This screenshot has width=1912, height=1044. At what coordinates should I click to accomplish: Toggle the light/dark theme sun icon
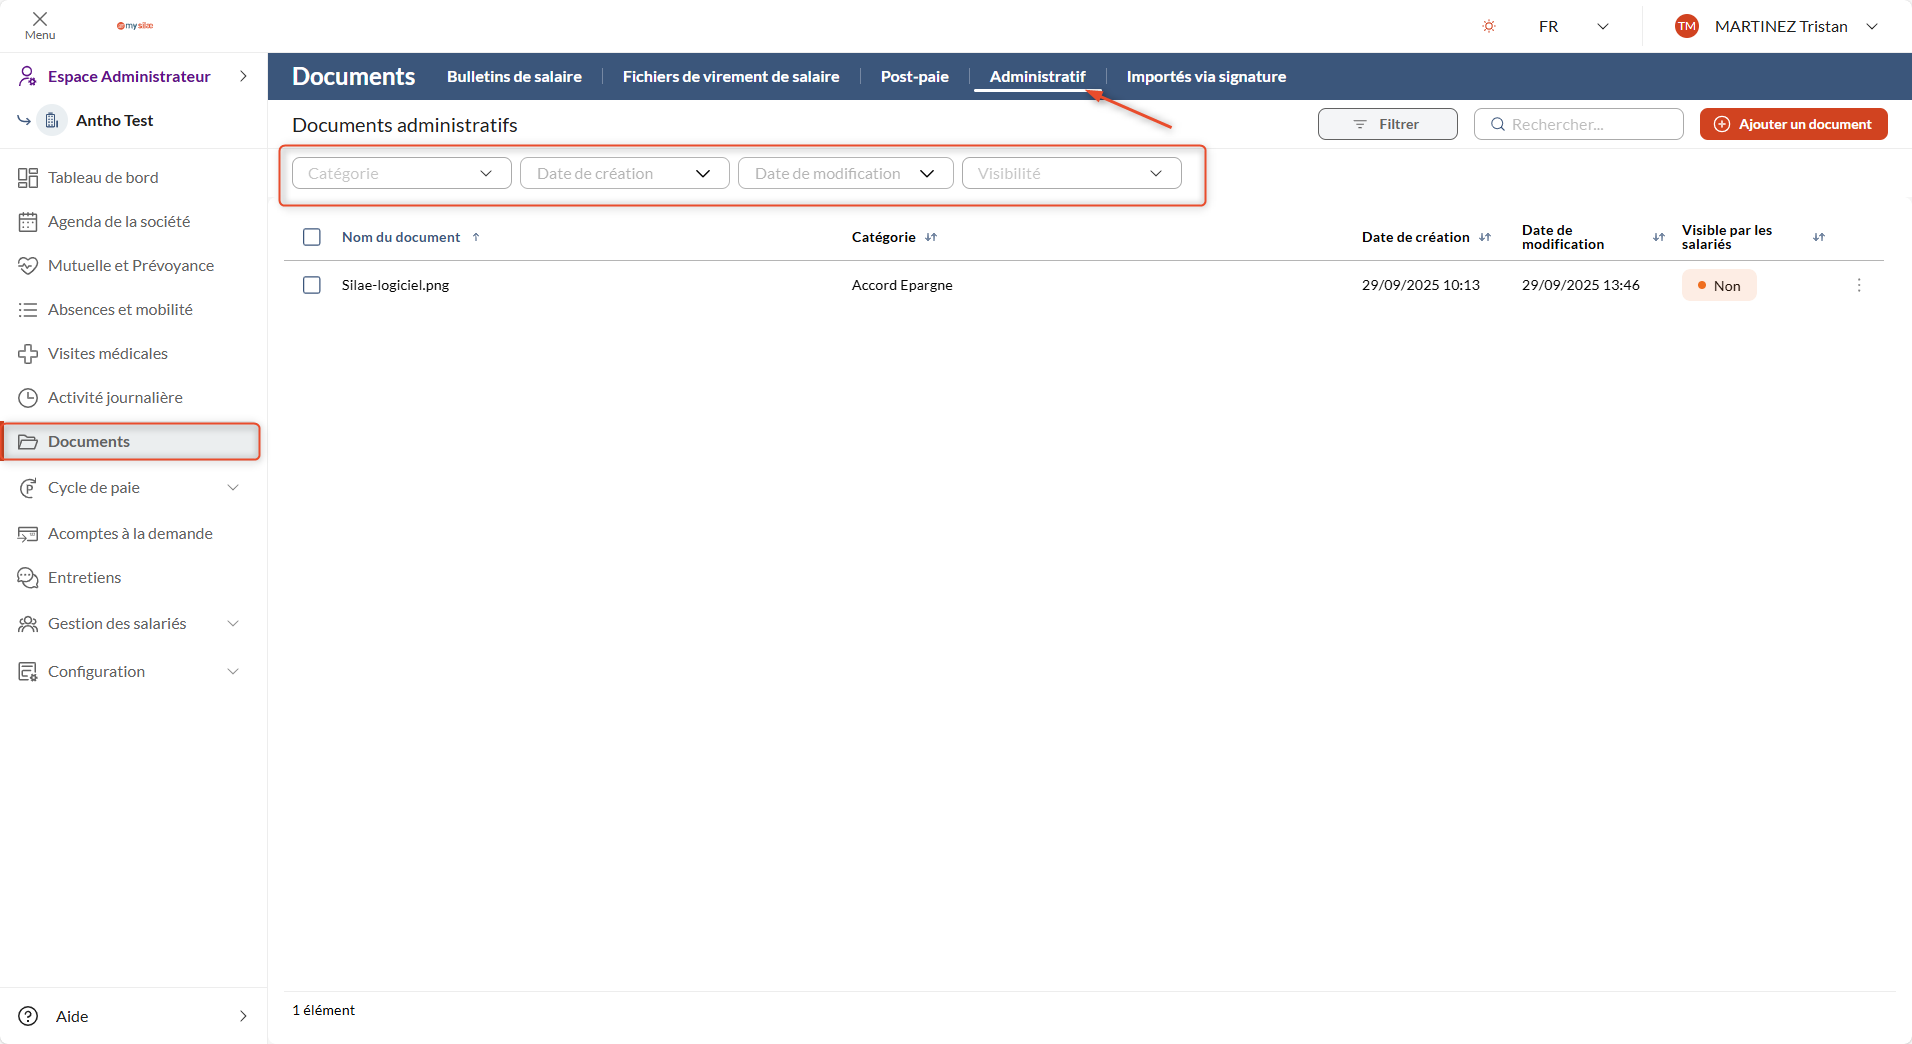point(1488,26)
